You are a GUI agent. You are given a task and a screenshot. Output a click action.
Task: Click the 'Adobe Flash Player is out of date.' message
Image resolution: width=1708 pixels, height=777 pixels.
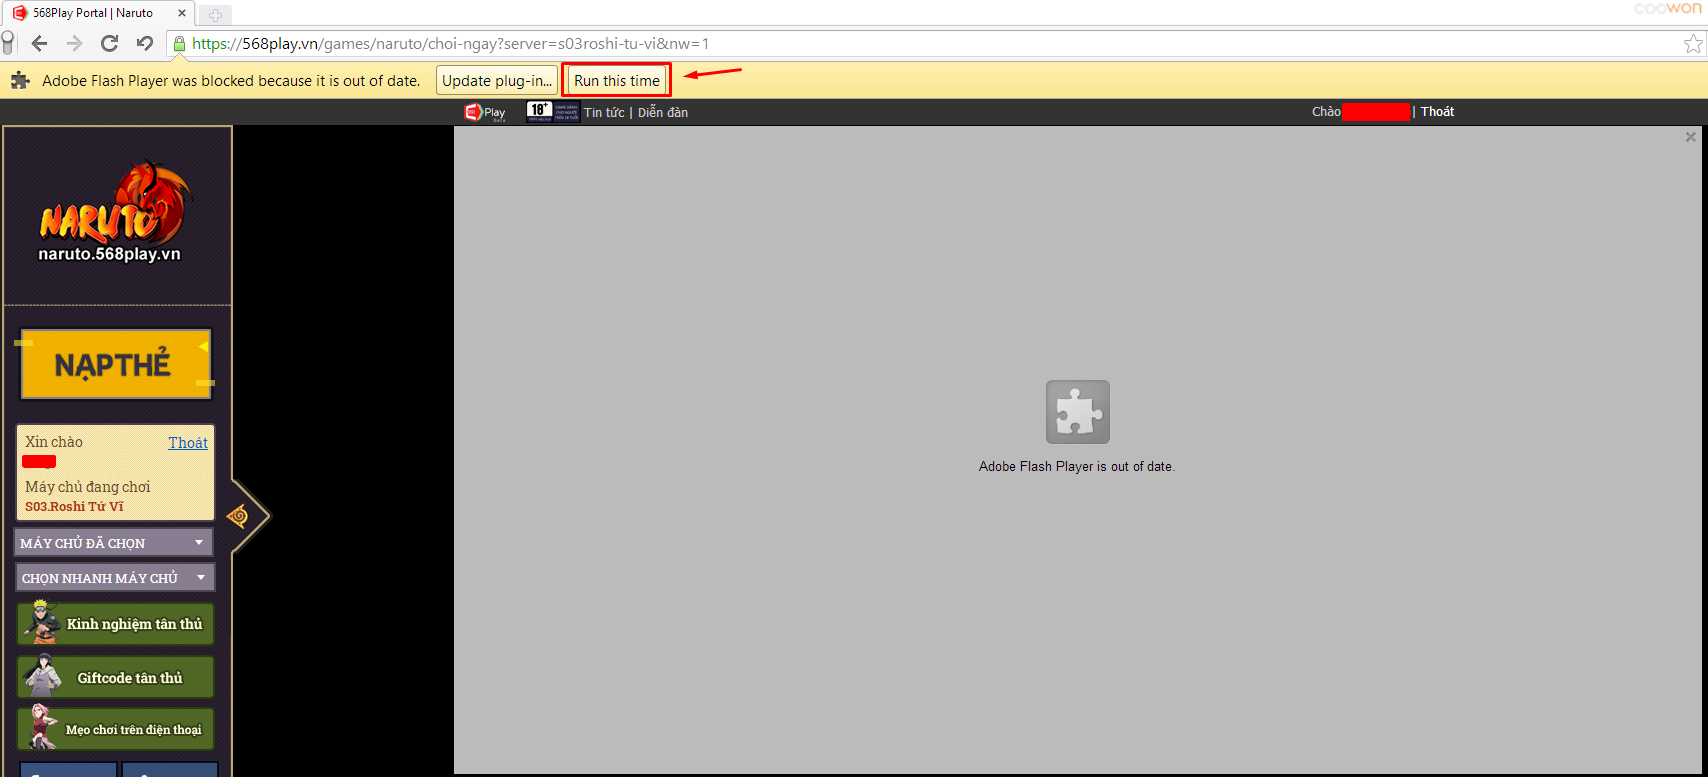(1077, 467)
